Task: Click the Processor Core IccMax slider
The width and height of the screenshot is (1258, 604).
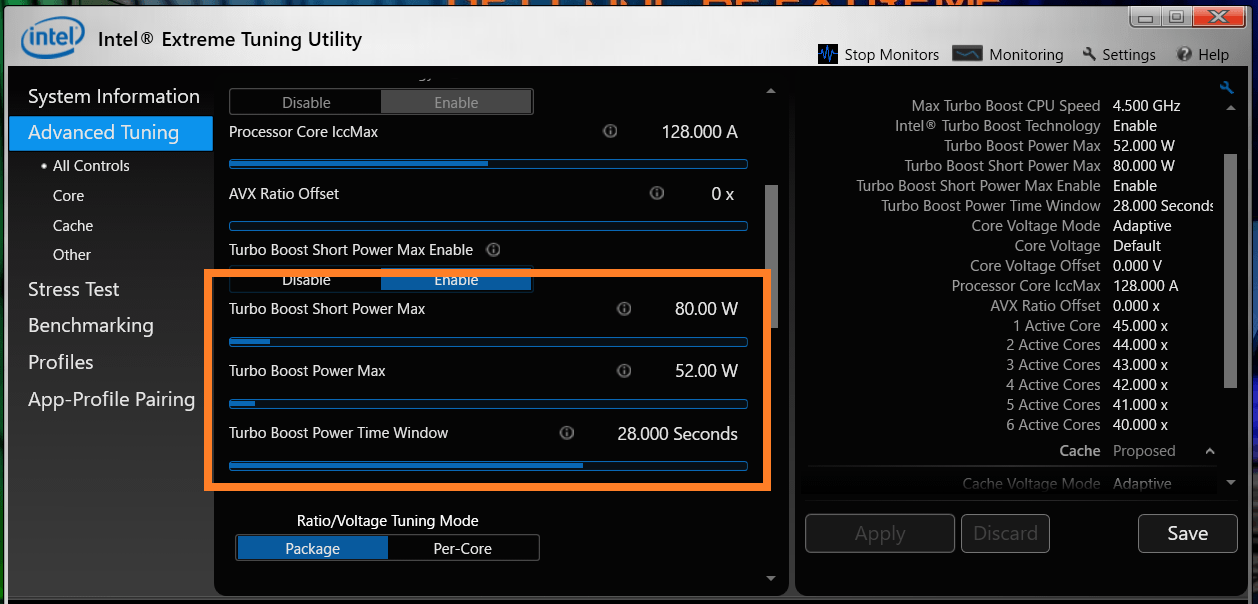Action: click(488, 164)
